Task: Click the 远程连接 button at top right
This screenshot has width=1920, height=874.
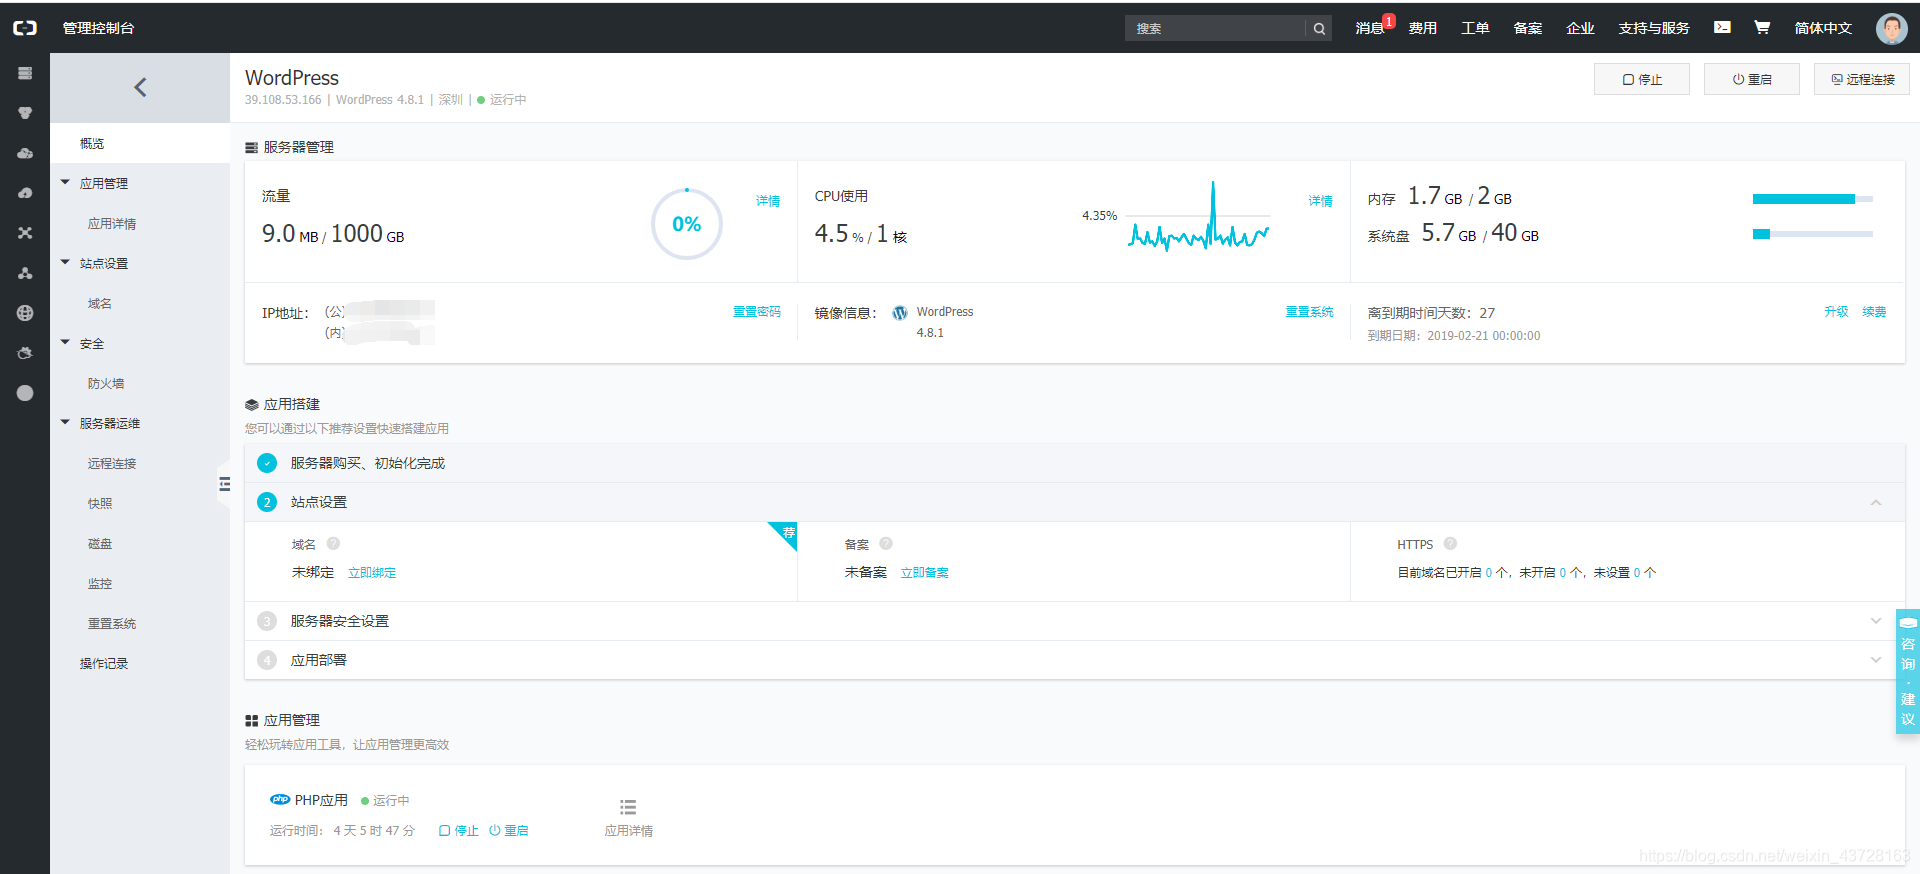Action: (x=1862, y=79)
